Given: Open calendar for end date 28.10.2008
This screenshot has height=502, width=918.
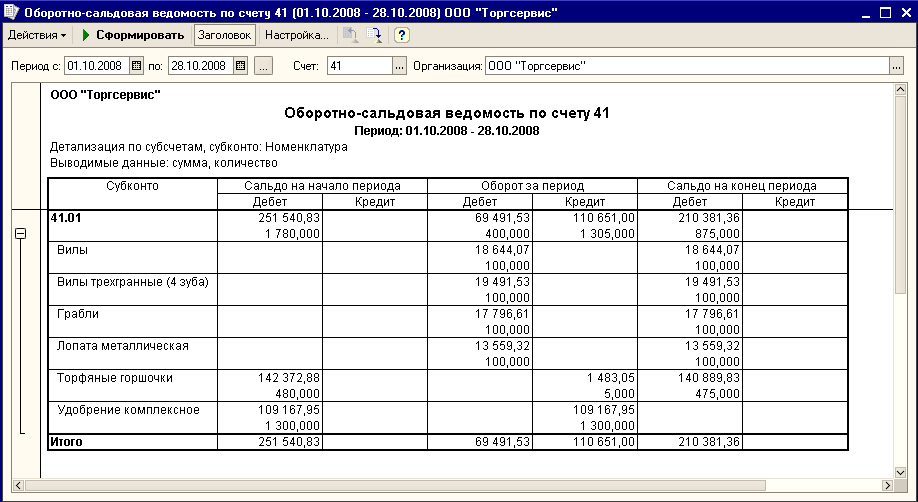Looking at the screenshot, I should [x=241, y=66].
